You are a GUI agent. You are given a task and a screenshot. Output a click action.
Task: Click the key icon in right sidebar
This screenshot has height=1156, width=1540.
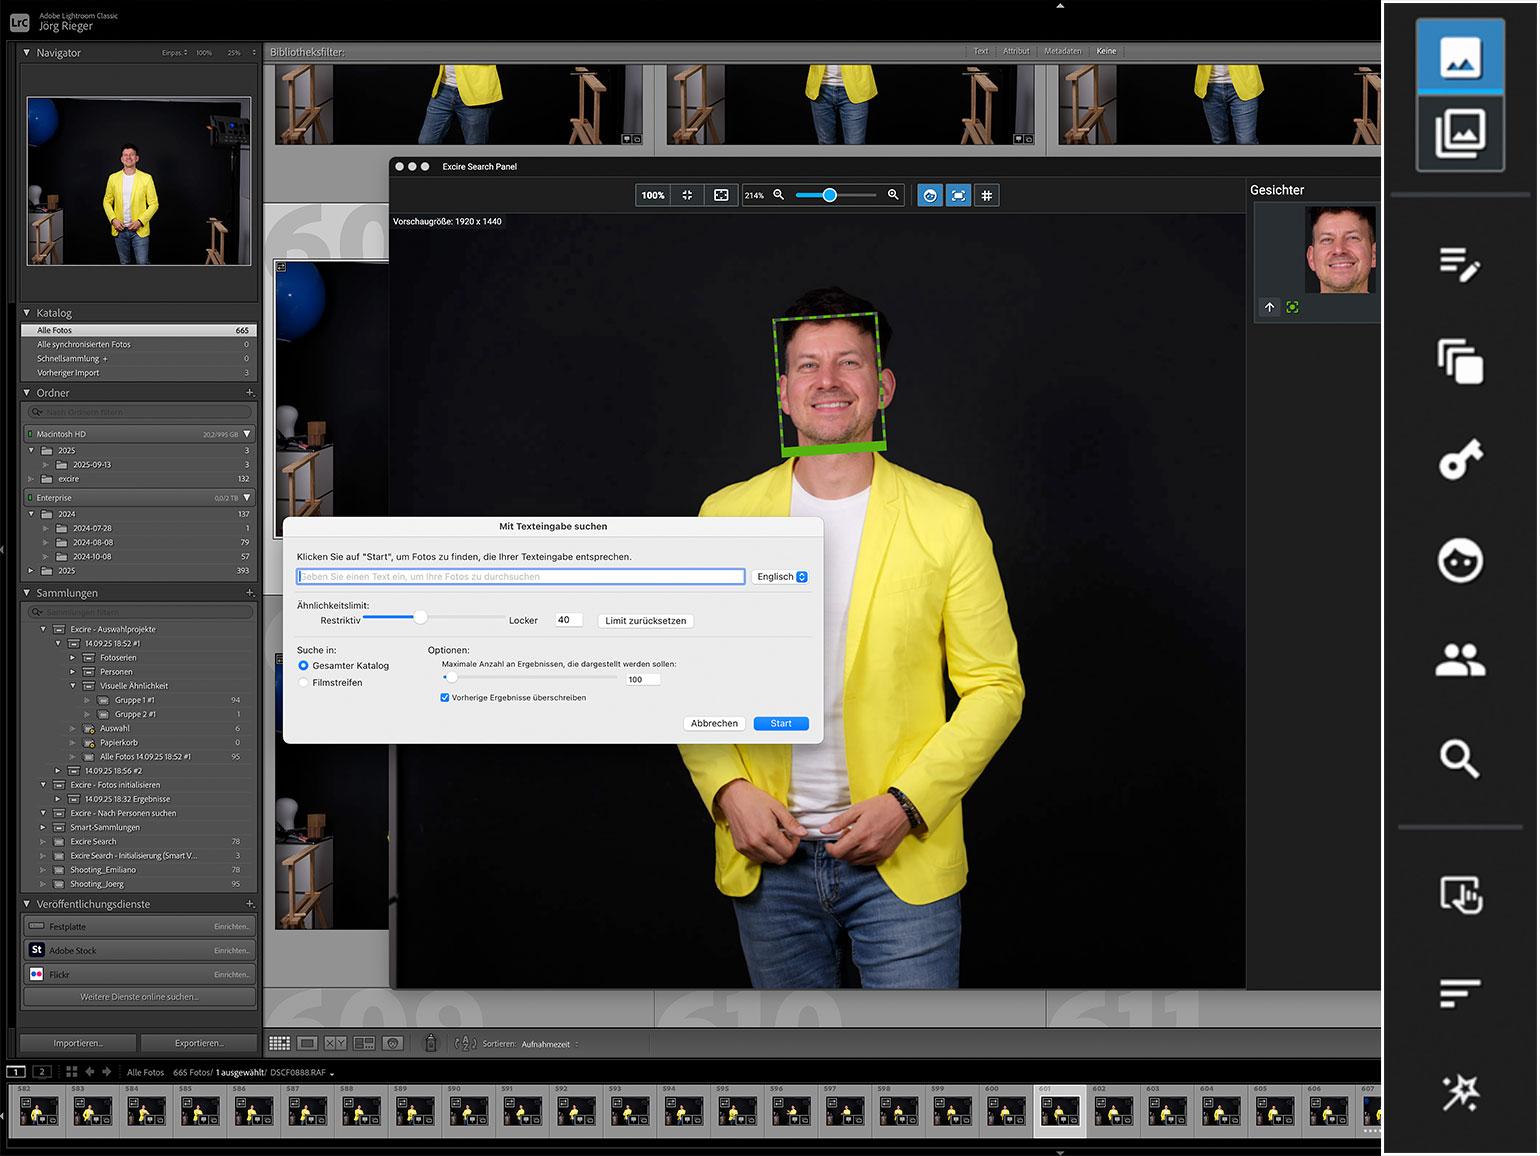[1459, 461]
